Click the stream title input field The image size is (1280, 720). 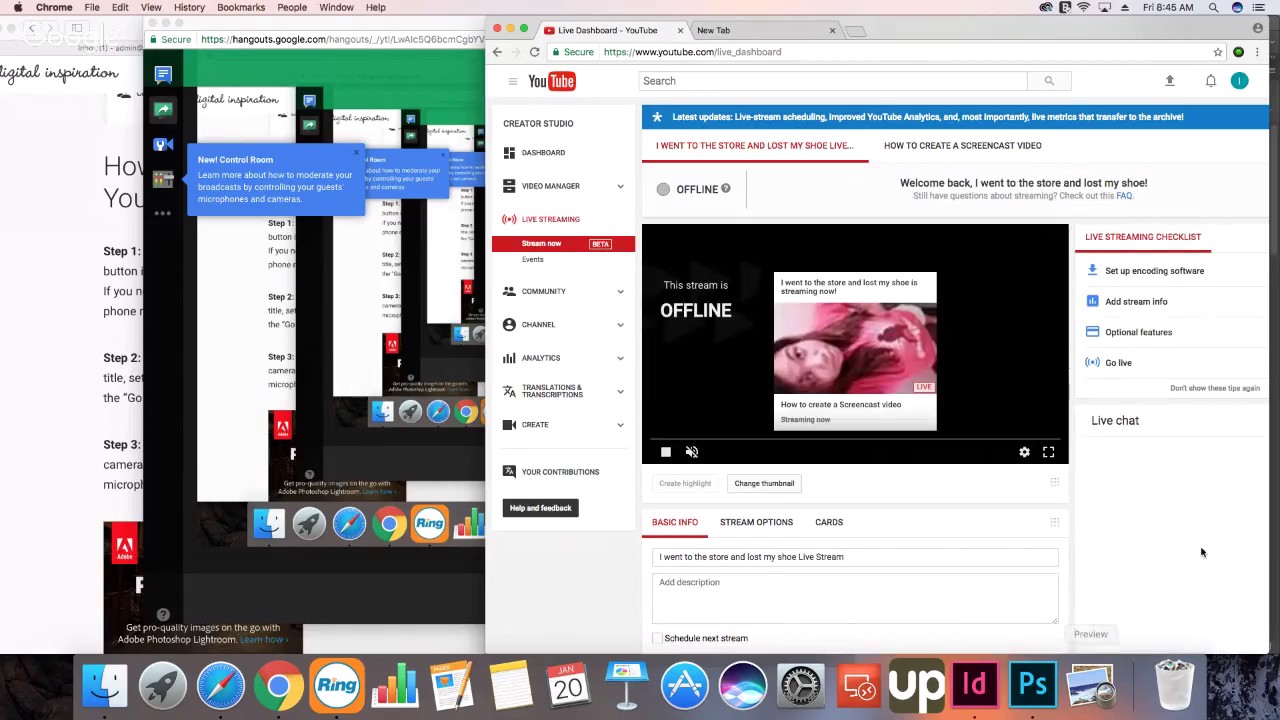855,557
